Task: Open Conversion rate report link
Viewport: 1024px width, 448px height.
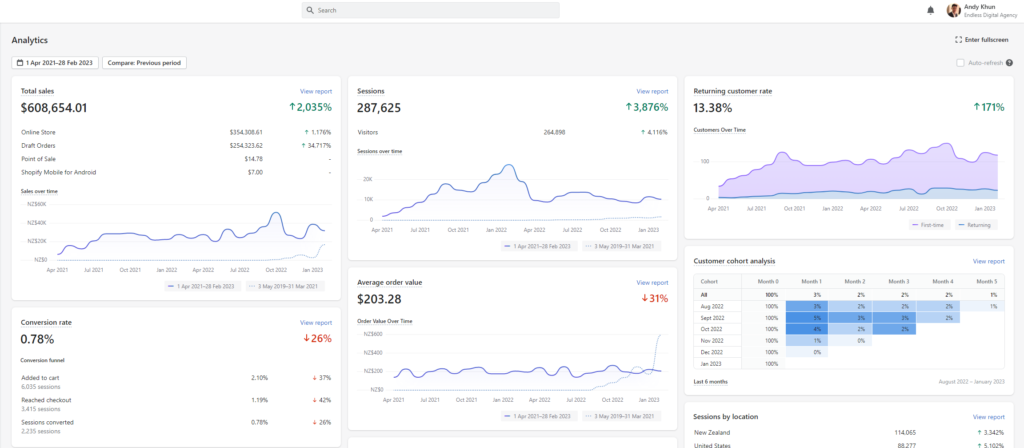Action: (x=315, y=323)
